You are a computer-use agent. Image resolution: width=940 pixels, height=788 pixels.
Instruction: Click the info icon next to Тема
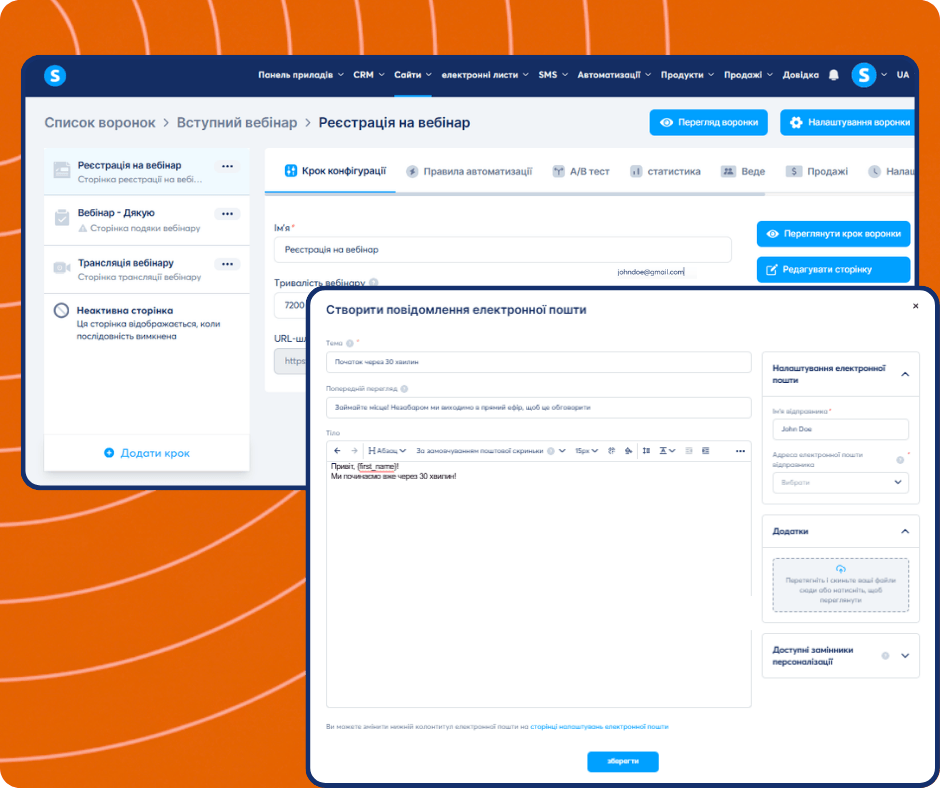350,343
